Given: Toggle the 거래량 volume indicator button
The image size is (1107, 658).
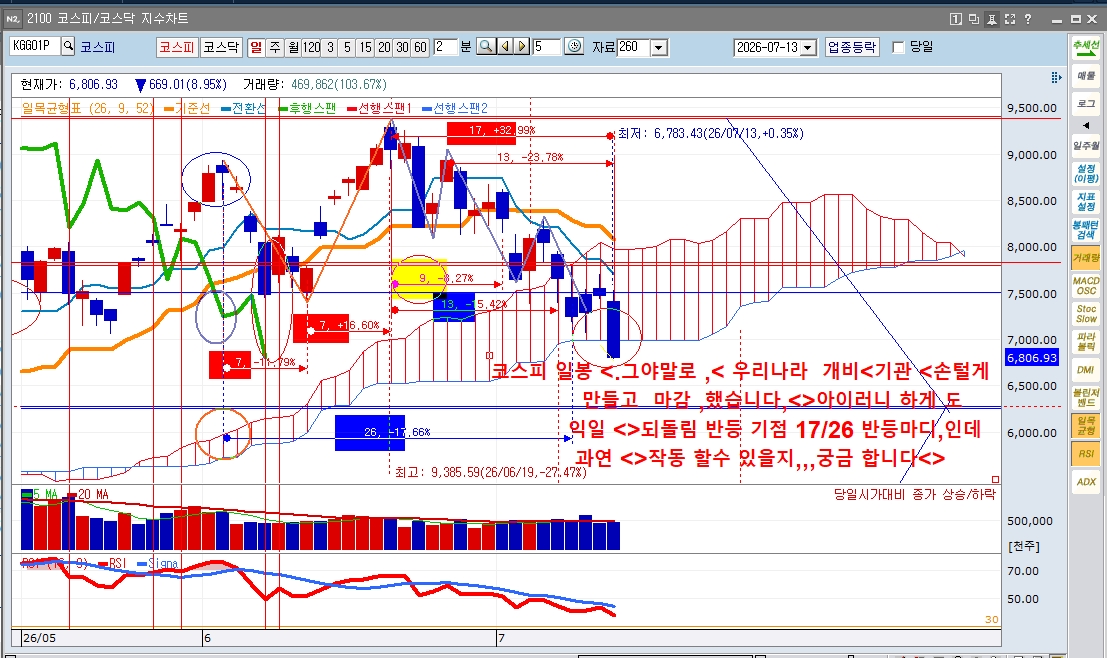Looking at the screenshot, I should (x=1086, y=258).
